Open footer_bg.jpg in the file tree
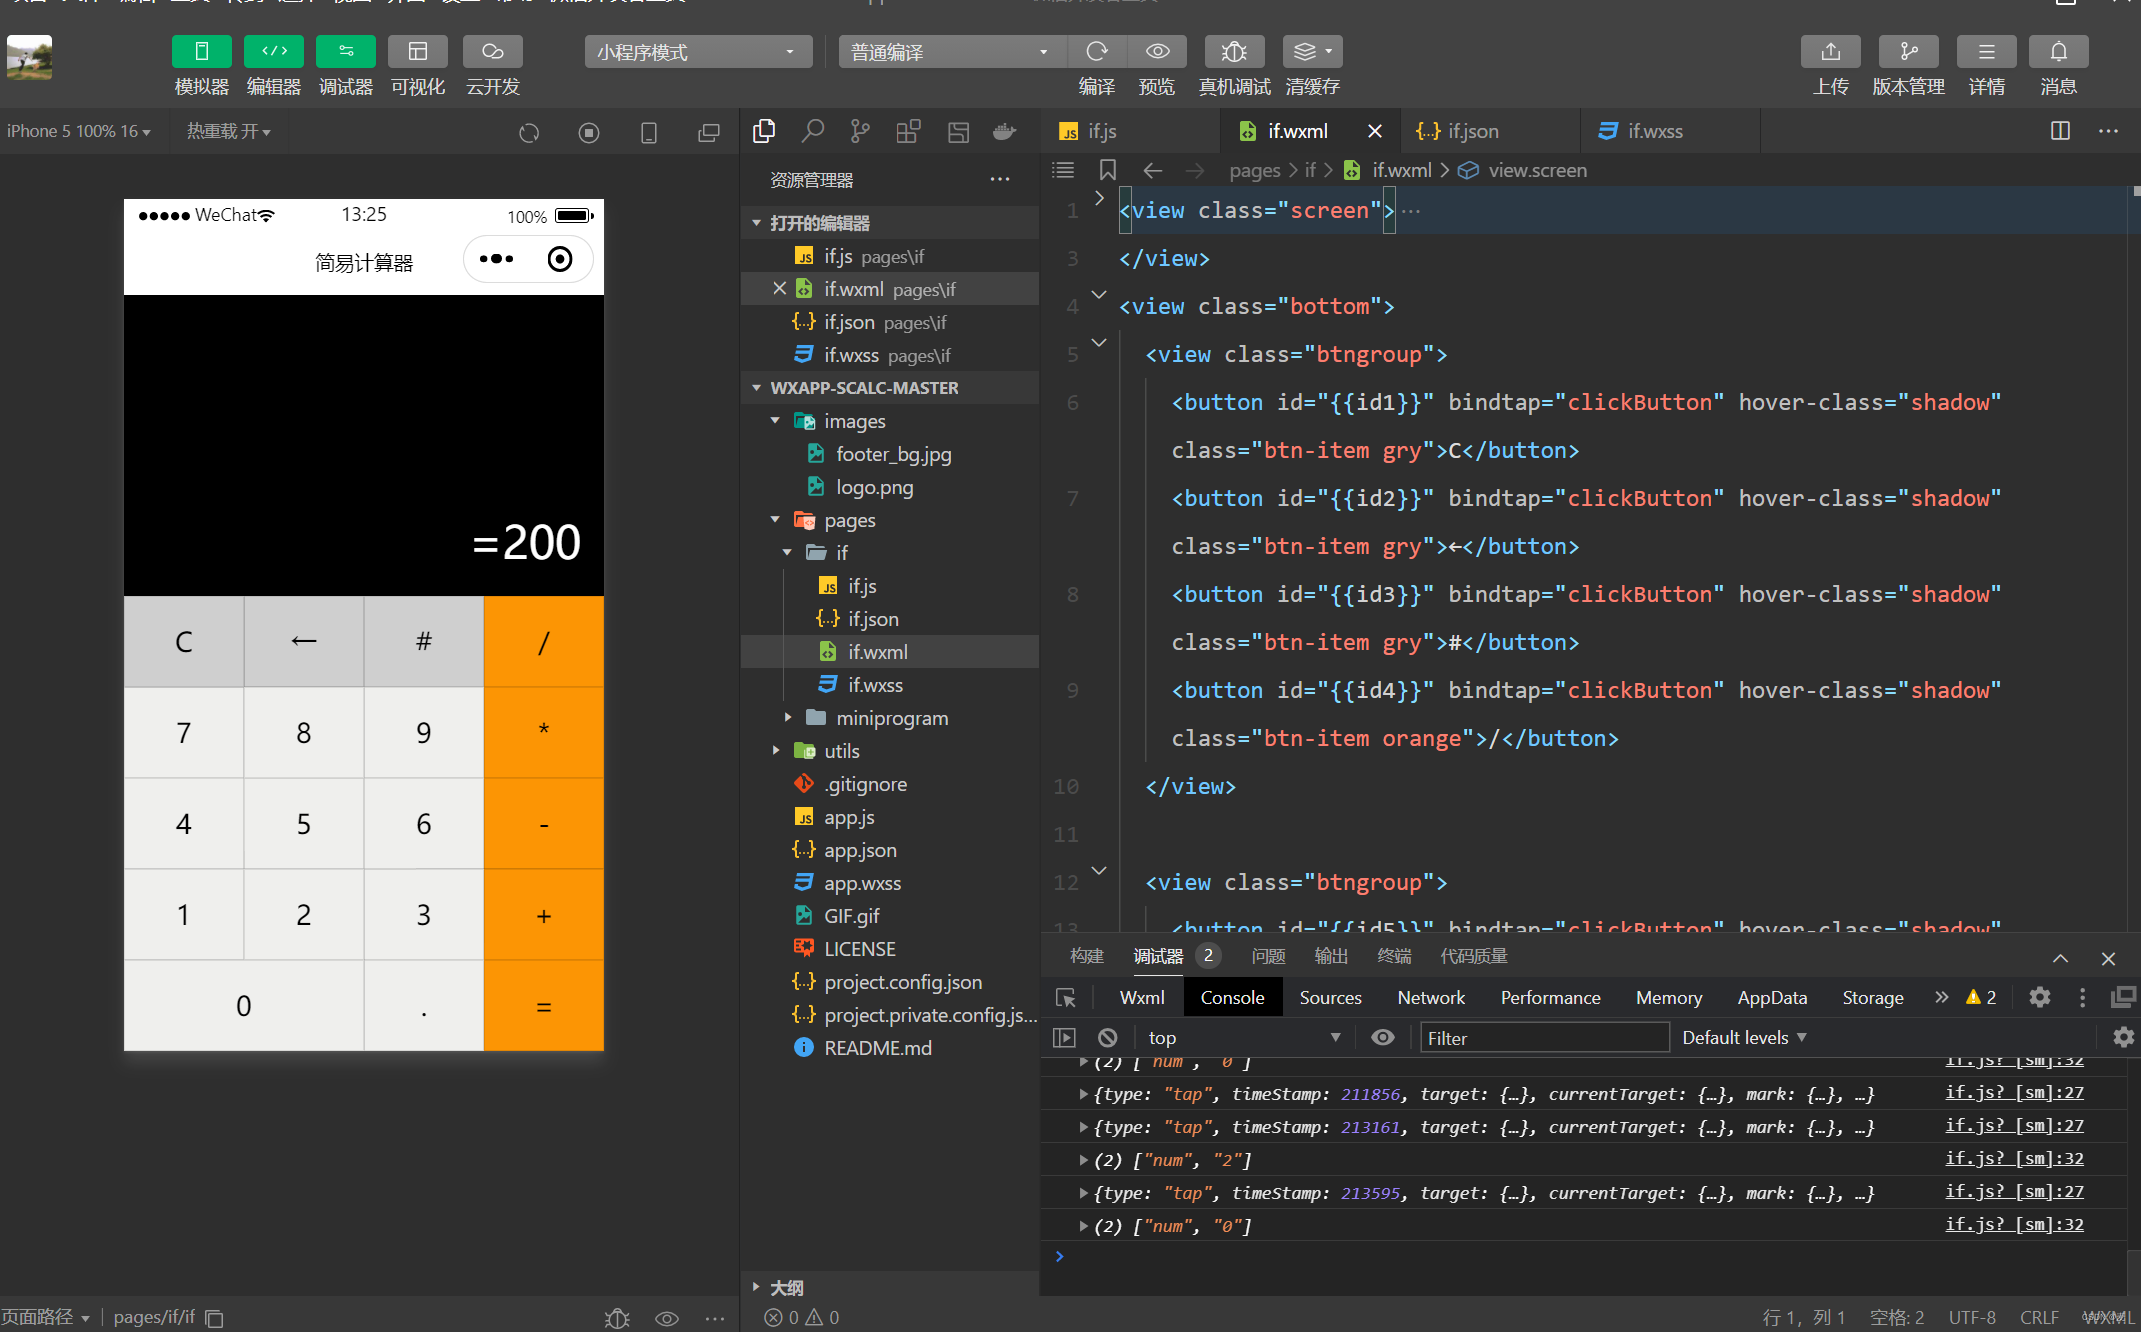 890,454
